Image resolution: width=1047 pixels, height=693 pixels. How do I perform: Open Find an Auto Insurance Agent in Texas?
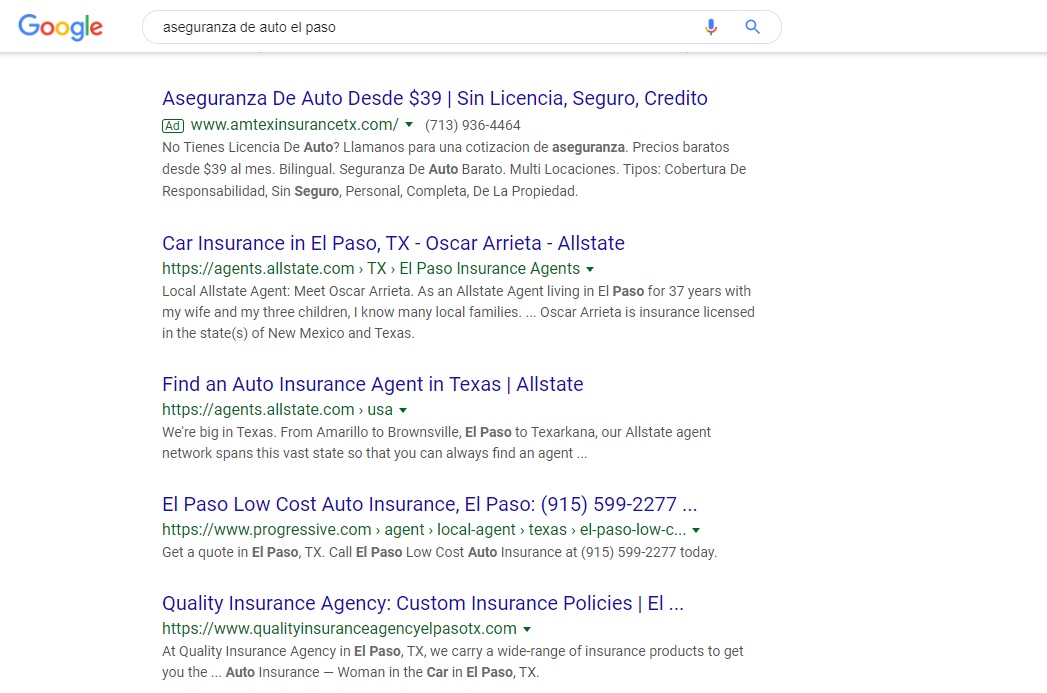tap(373, 384)
